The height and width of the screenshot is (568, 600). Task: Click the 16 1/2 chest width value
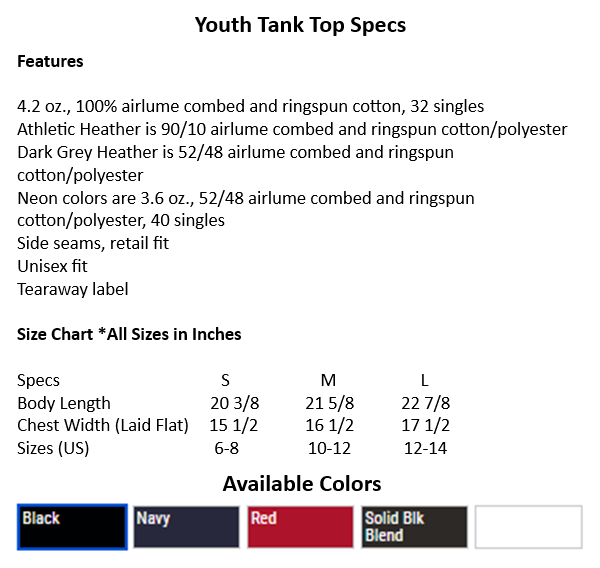(327, 425)
